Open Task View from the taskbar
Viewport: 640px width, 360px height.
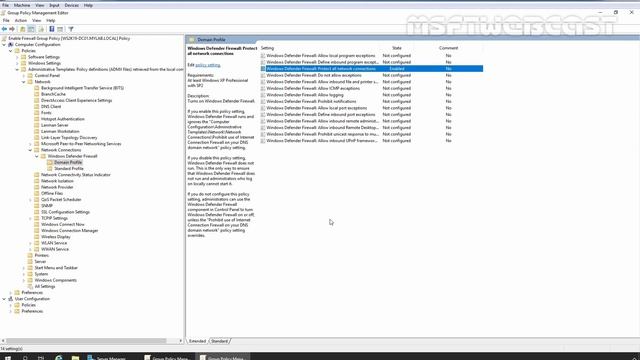click(x=41, y=358)
